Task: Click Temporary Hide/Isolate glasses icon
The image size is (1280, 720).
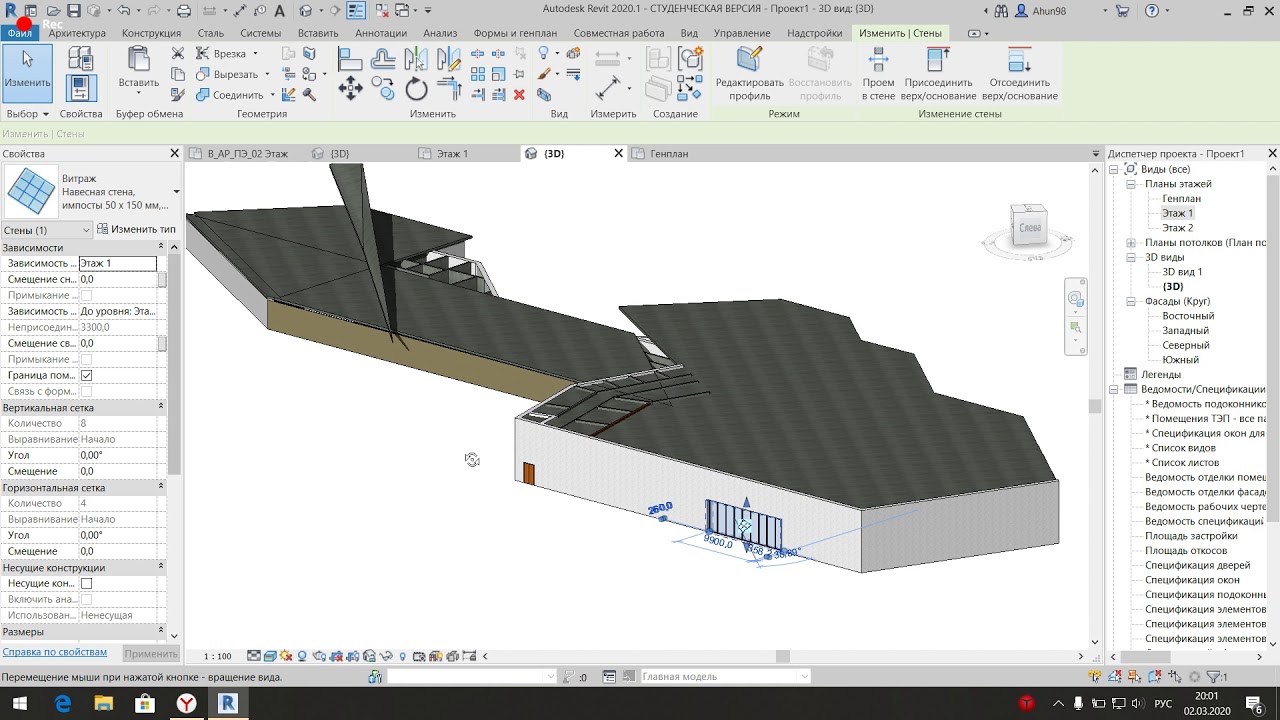Action: [x=386, y=656]
